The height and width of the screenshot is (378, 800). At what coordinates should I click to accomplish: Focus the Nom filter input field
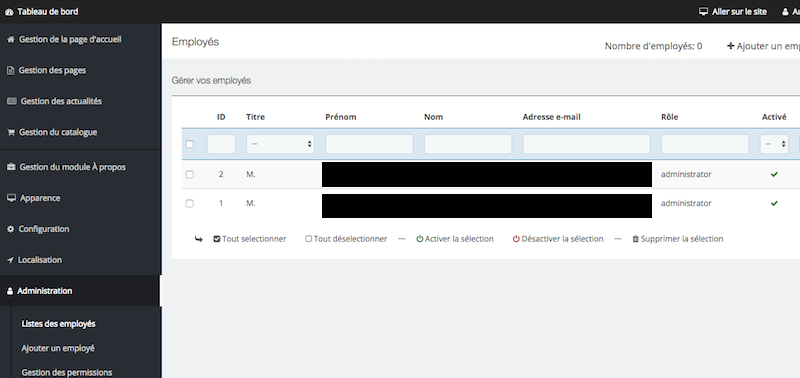pyautogui.click(x=468, y=144)
